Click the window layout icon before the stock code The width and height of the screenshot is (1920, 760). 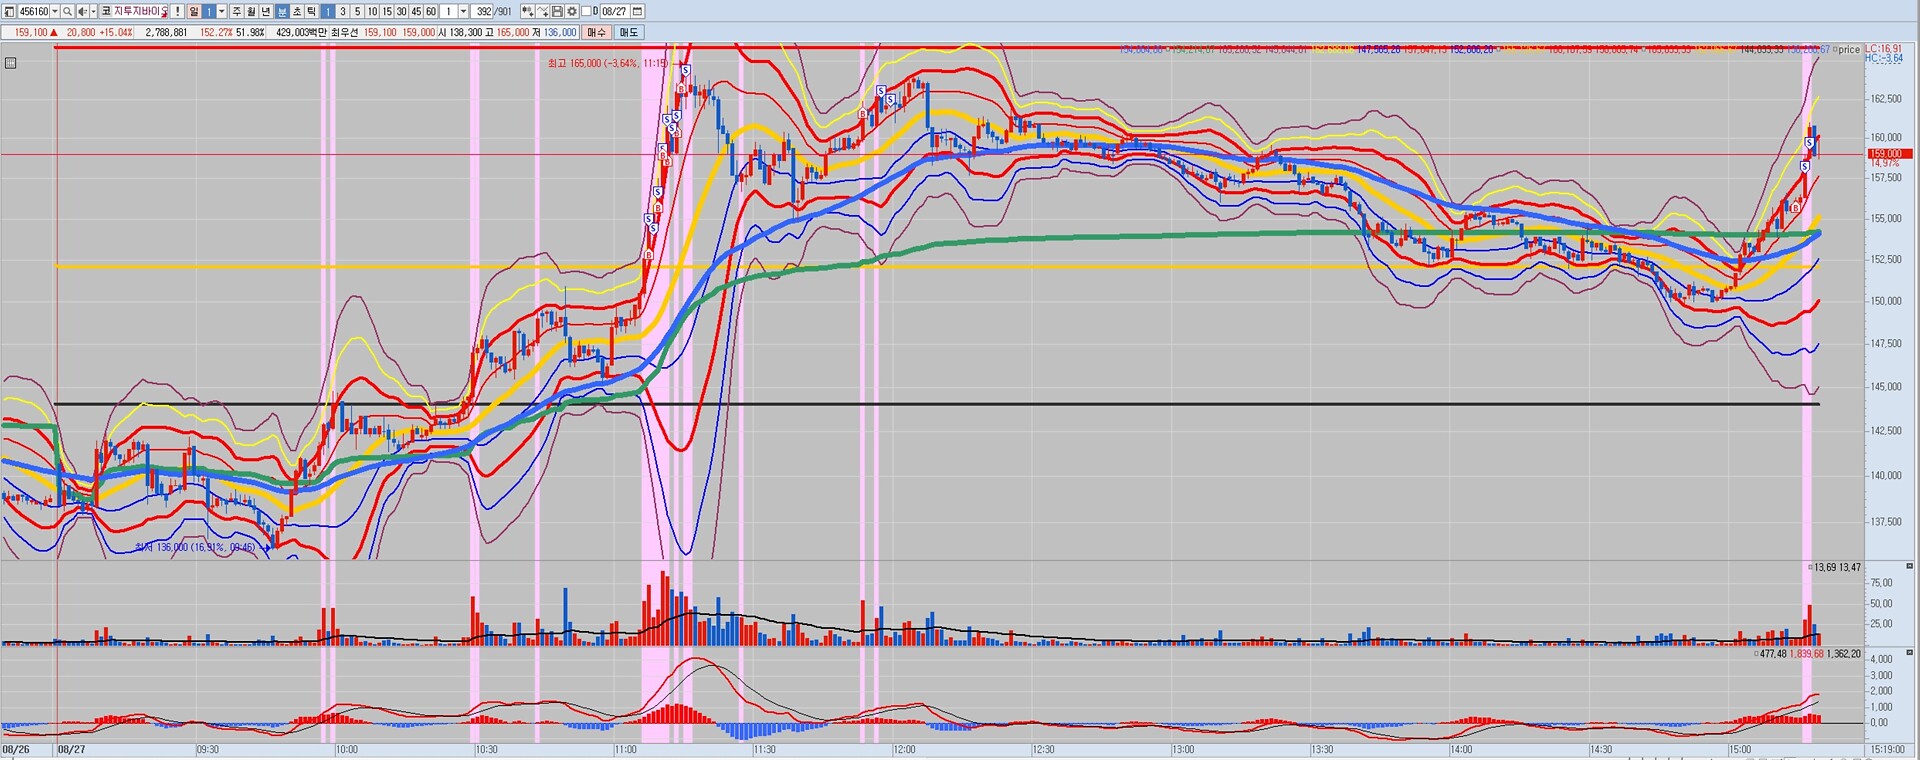[x=9, y=11]
